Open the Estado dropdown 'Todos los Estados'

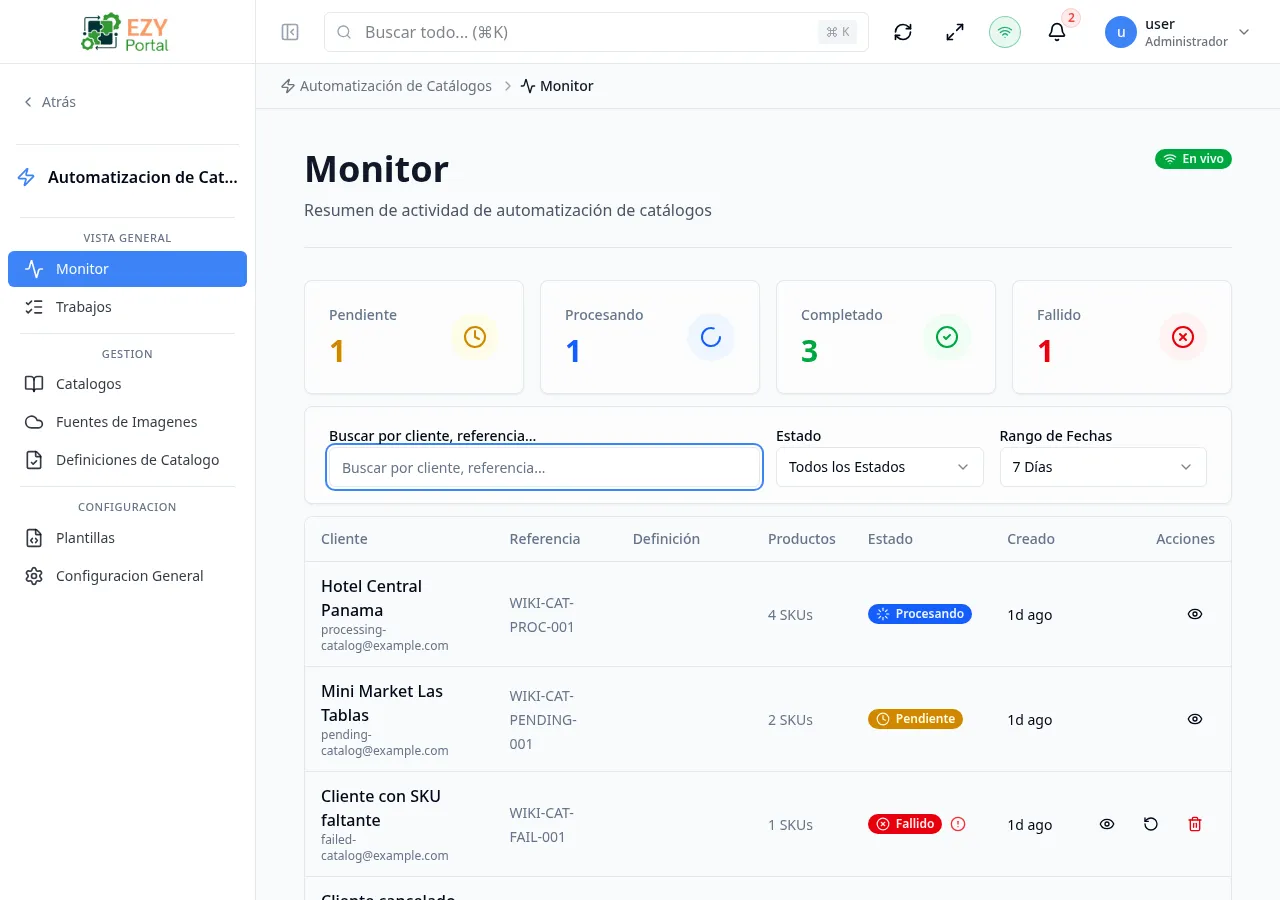tap(880, 467)
